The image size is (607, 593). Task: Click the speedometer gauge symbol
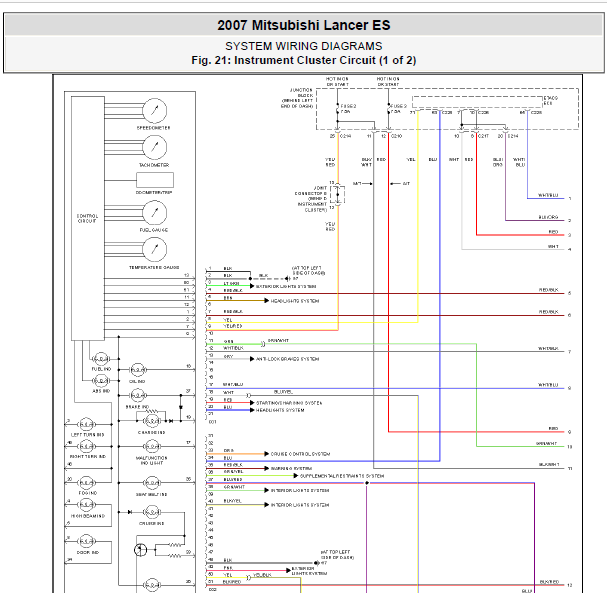click(154, 111)
